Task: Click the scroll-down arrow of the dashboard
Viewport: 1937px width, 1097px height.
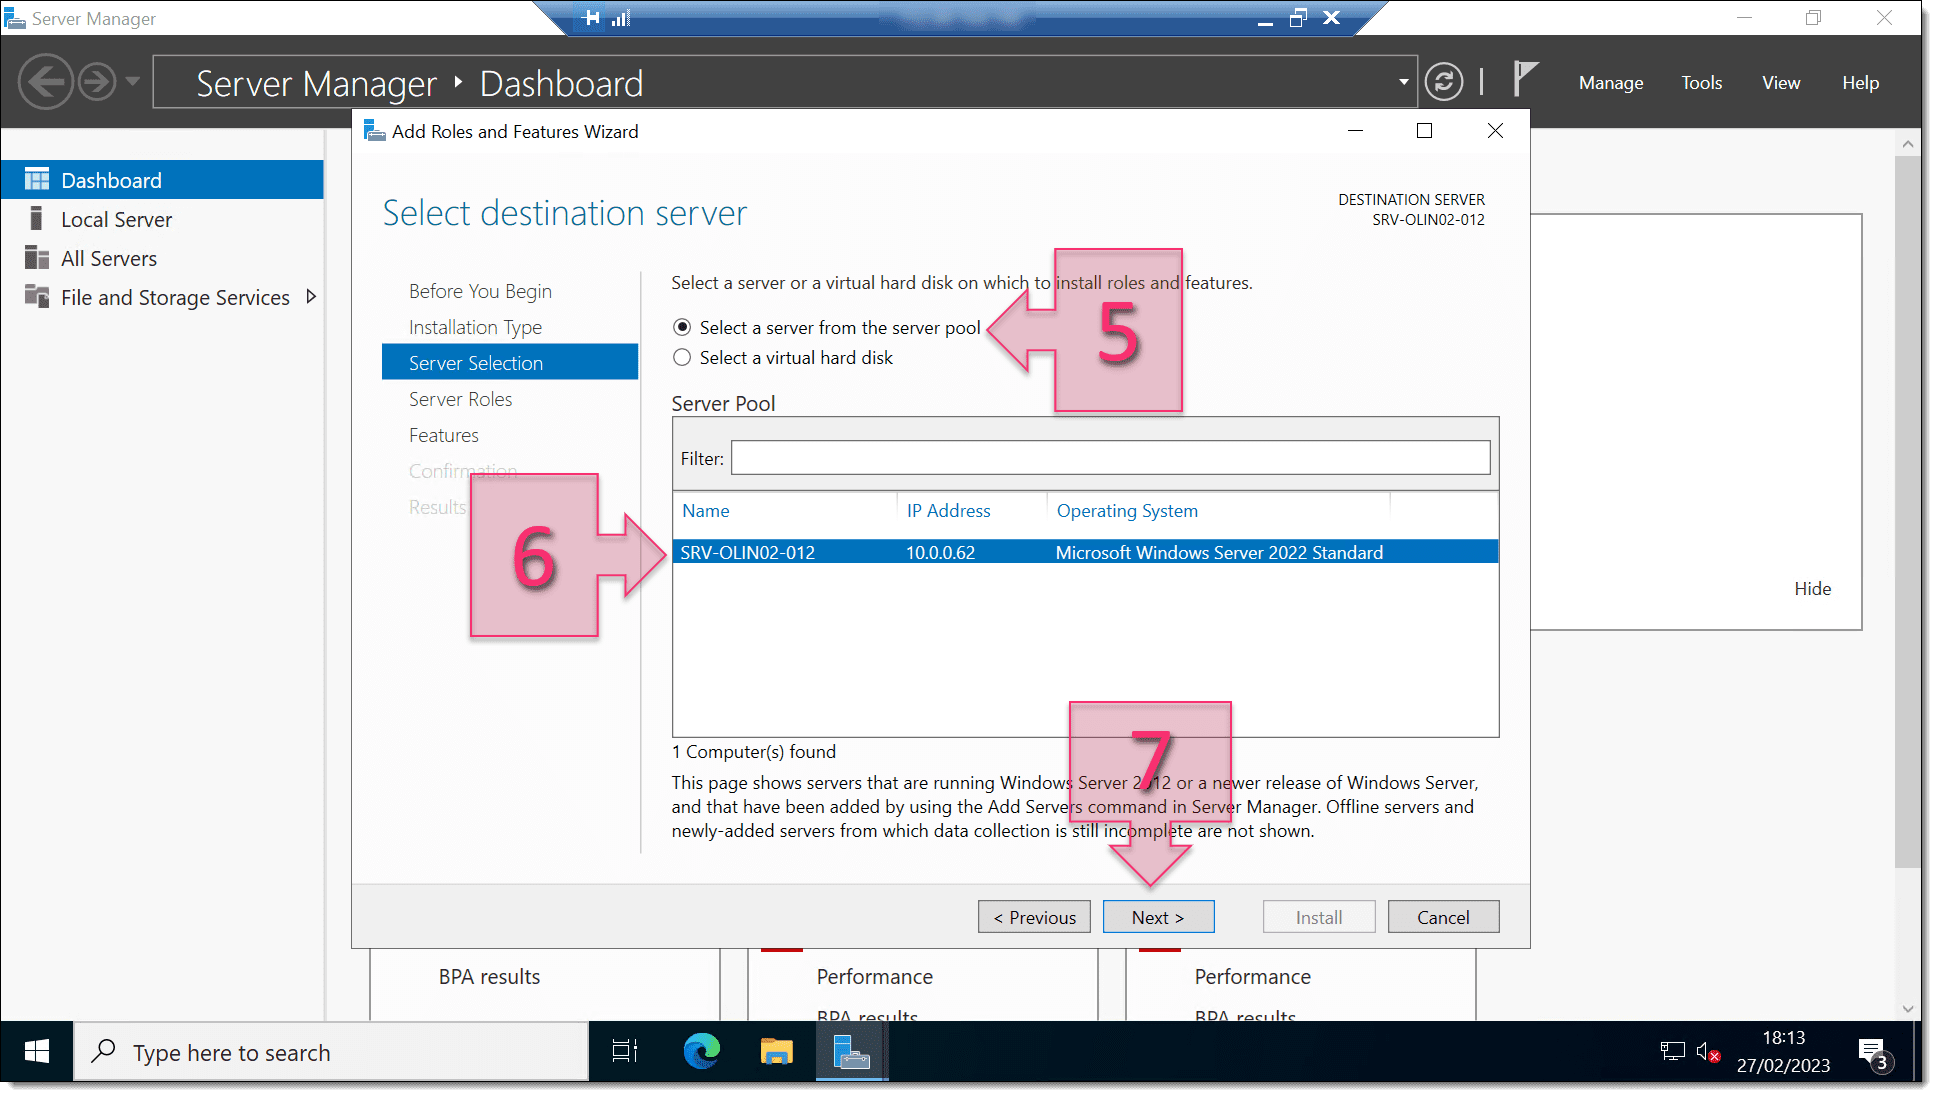Action: pyautogui.click(x=1907, y=1008)
